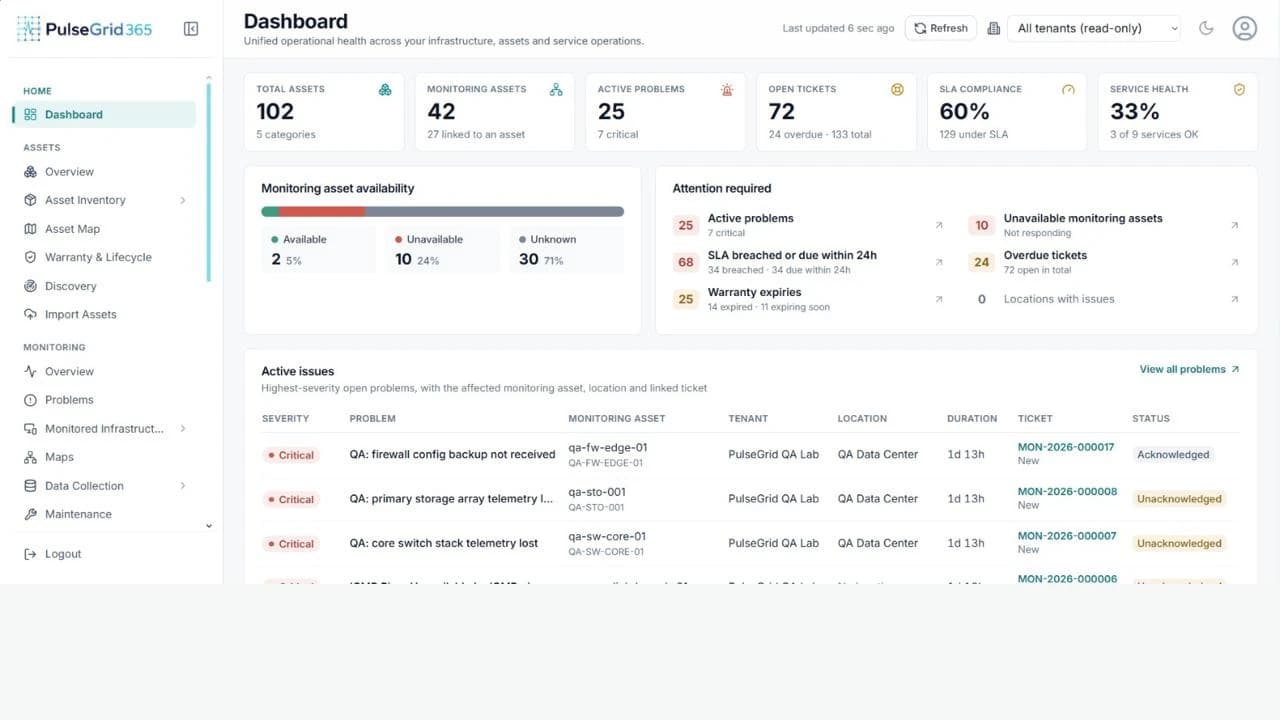
Task: Open ticket MON-2026-000017
Action: (x=1066, y=447)
